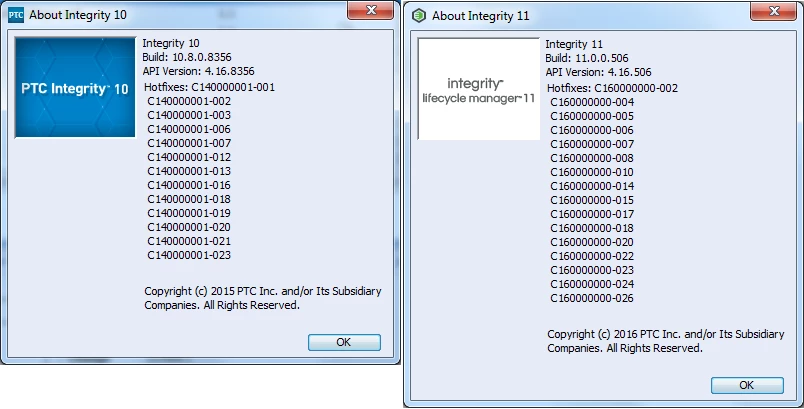Select the 'API Version: 4.16.8356' text

click(198, 71)
